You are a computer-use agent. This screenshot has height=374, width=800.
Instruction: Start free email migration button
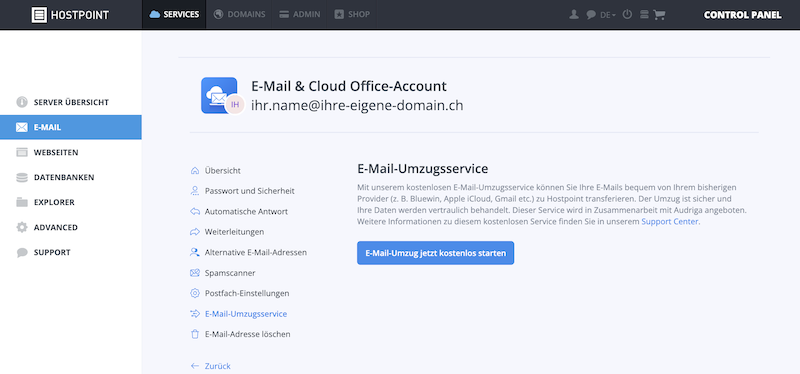tap(435, 253)
